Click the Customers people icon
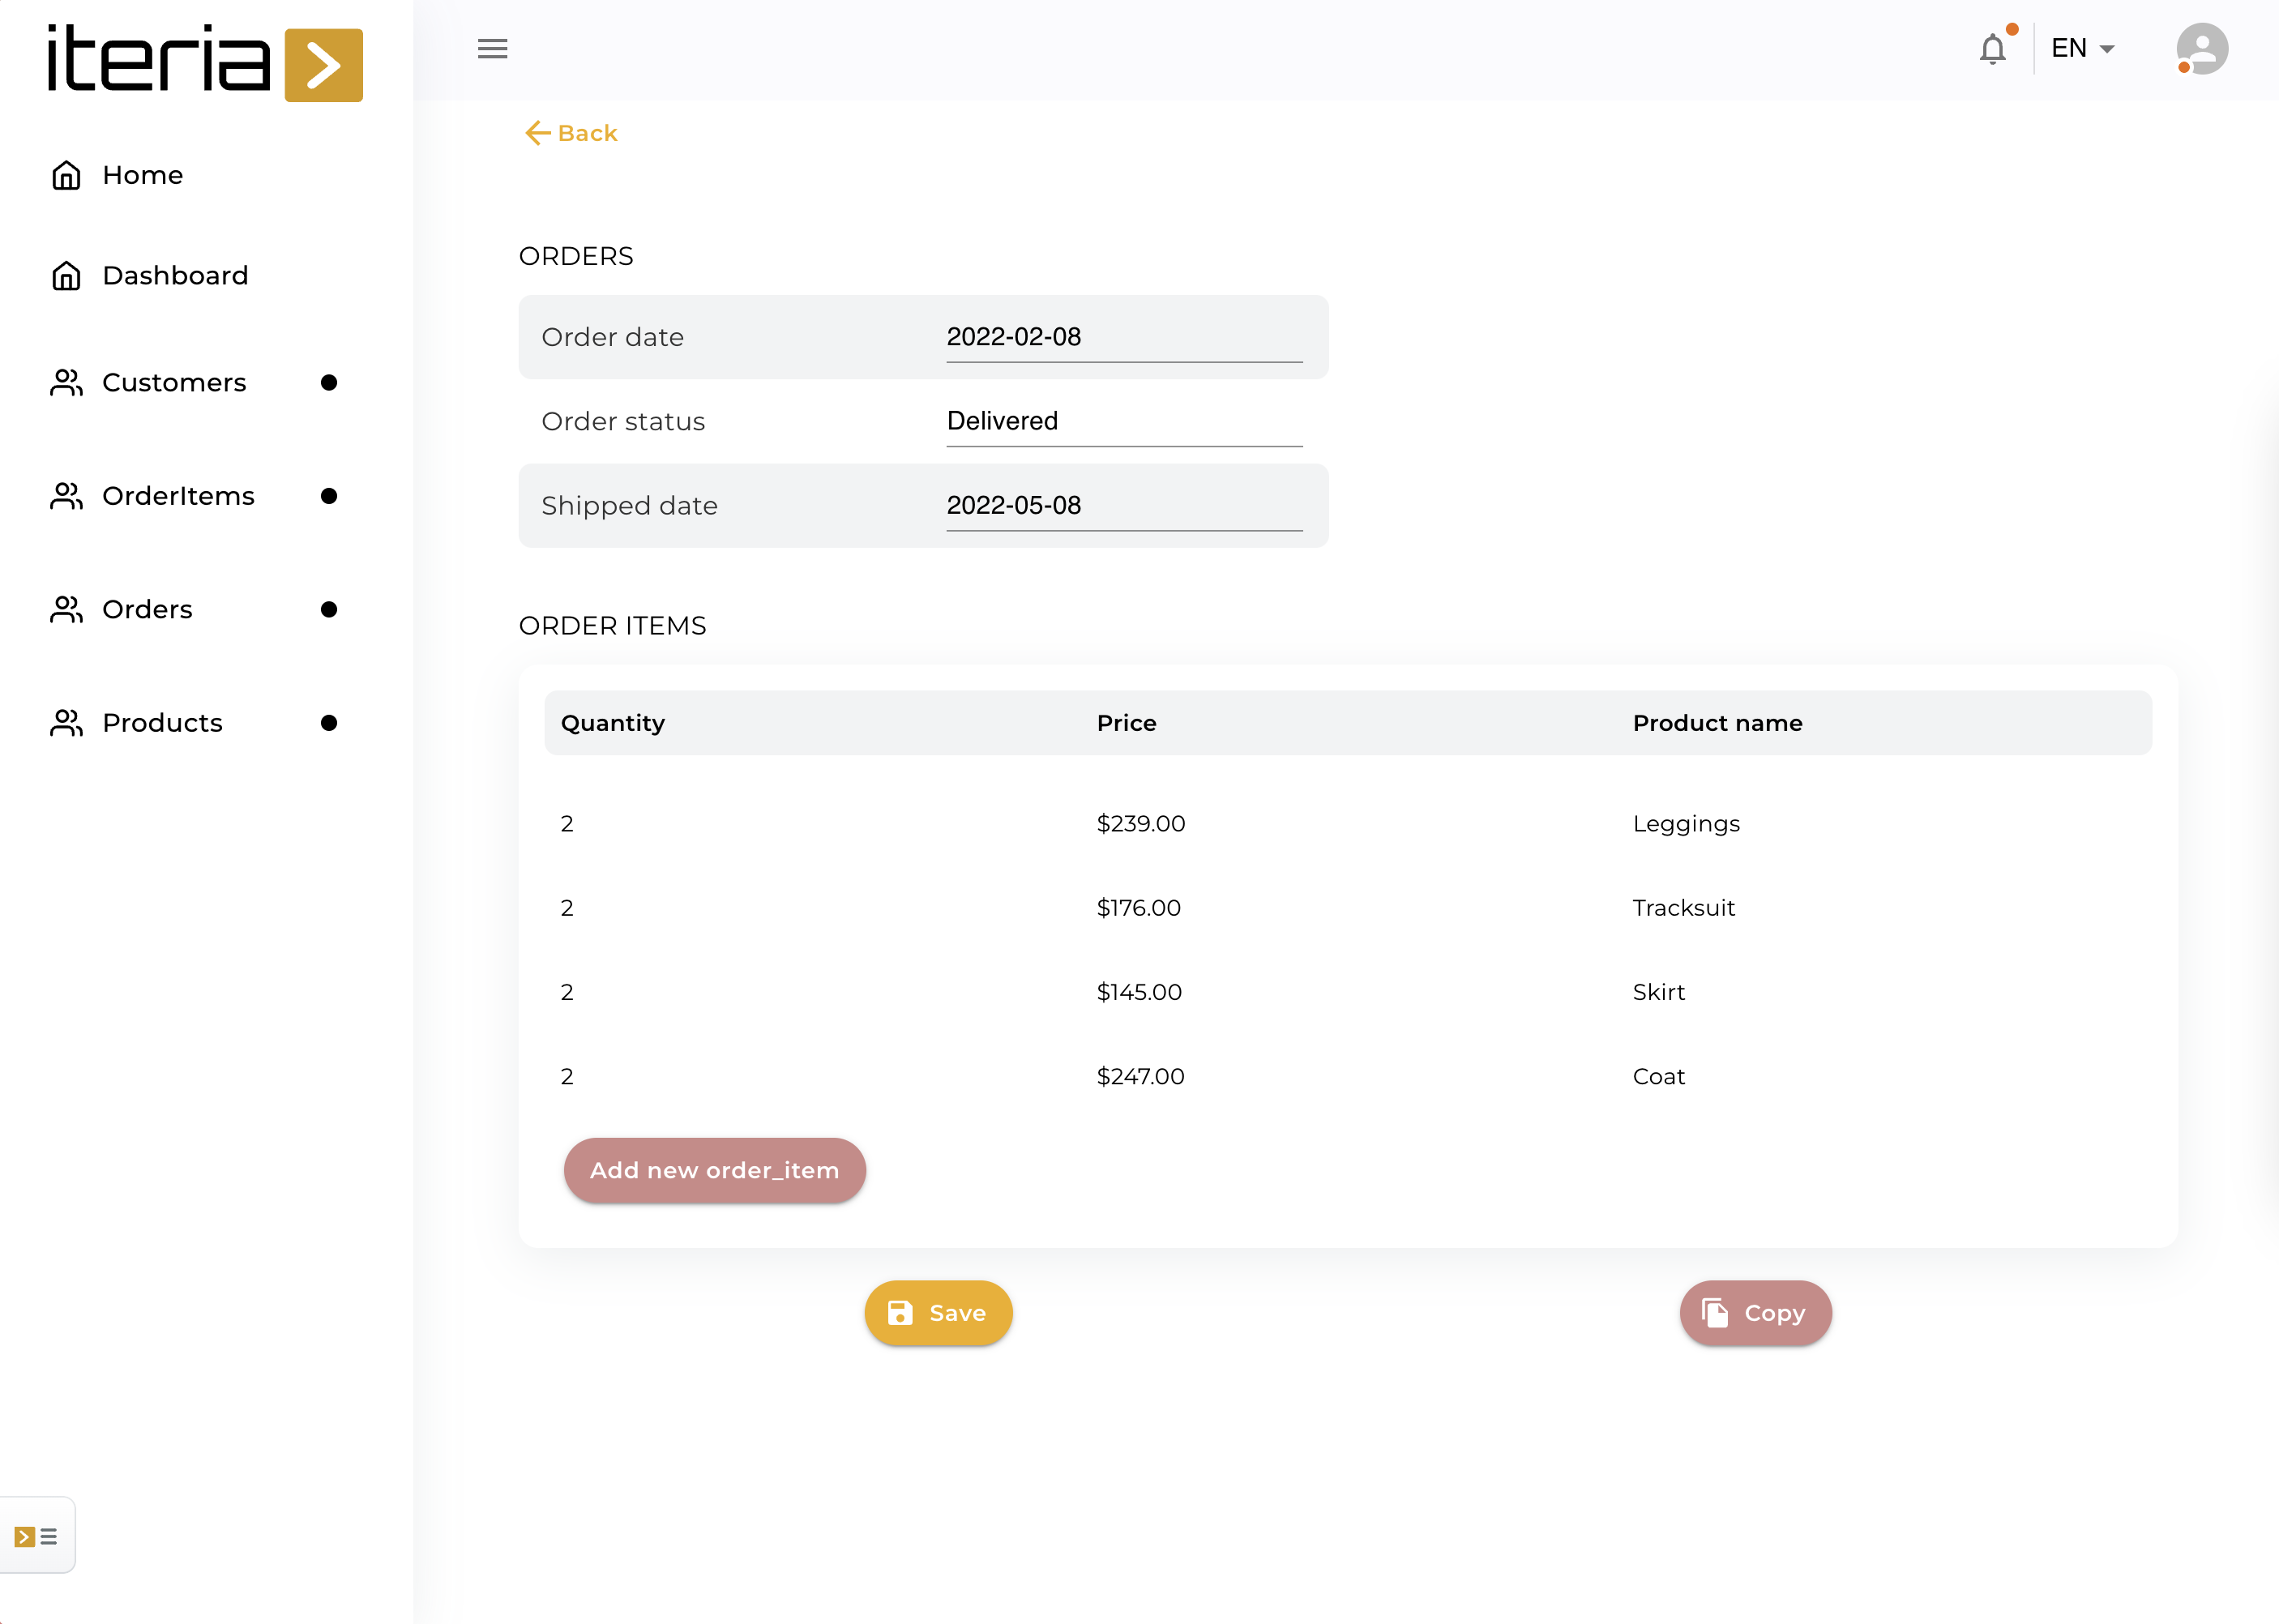Viewport: 2279px width, 1624px height. pos(66,382)
